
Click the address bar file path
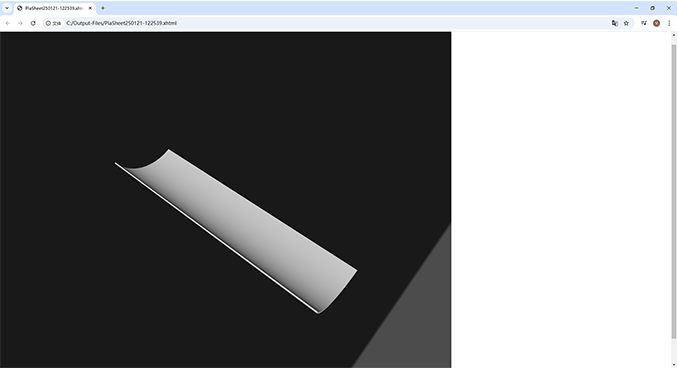(122, 23)
